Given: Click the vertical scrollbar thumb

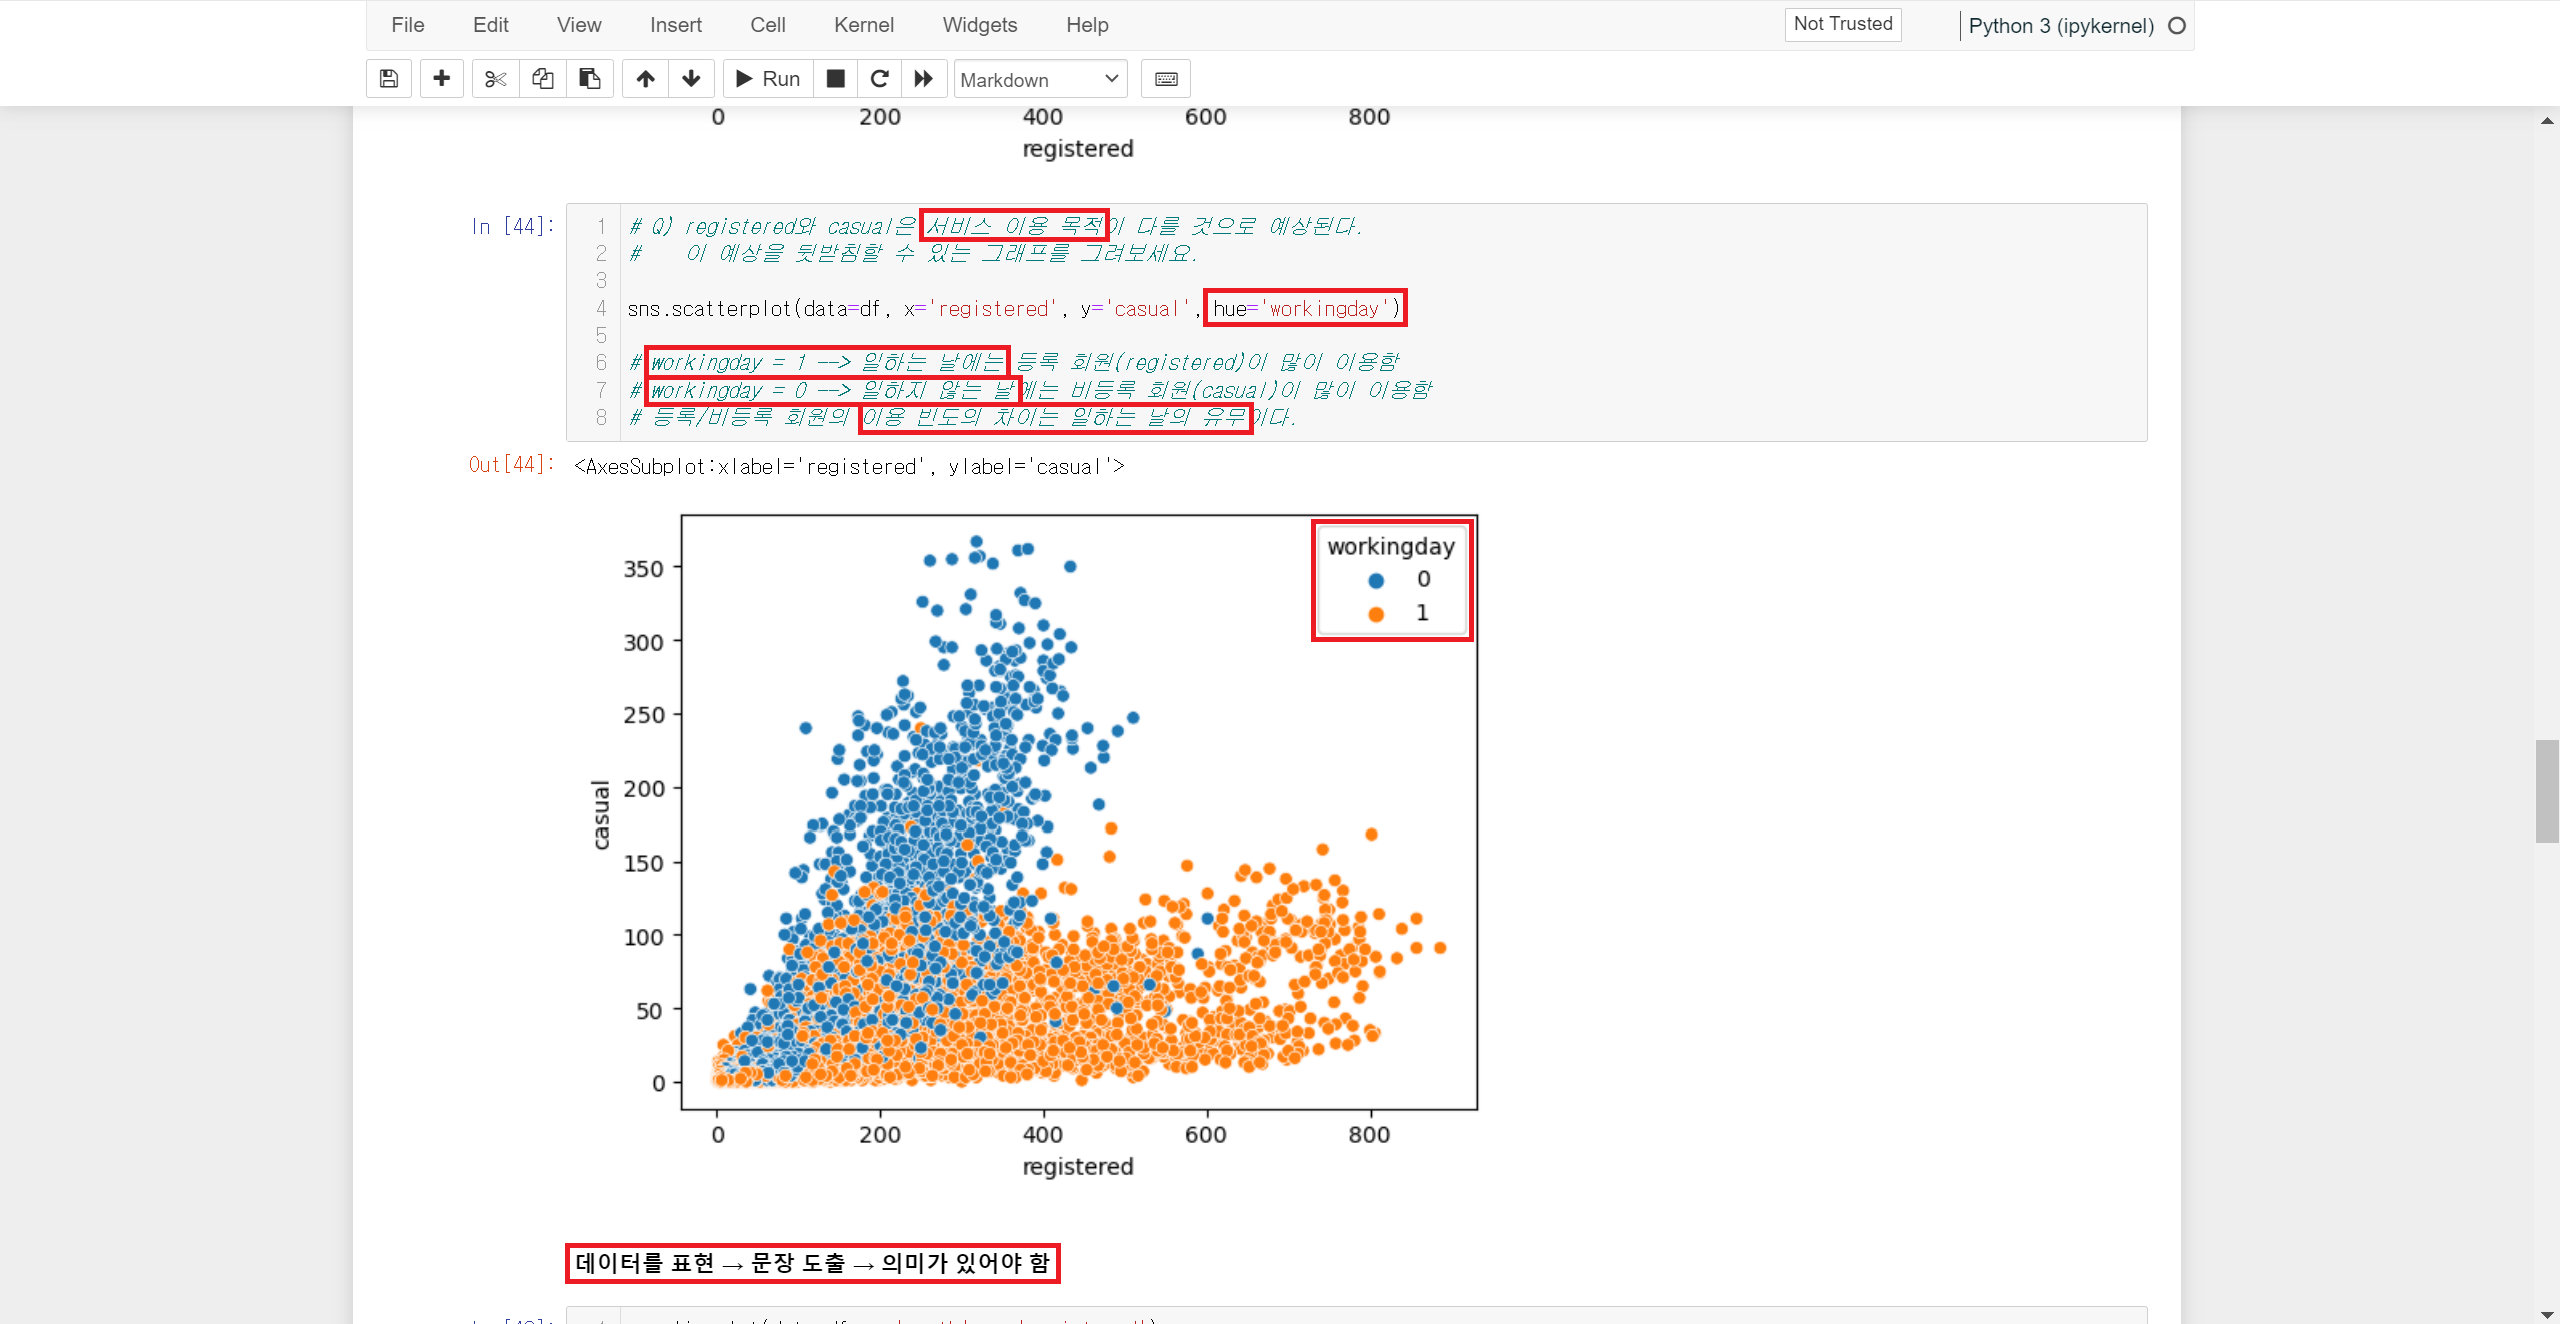Looking at the screenshot, I should 2546,791.
